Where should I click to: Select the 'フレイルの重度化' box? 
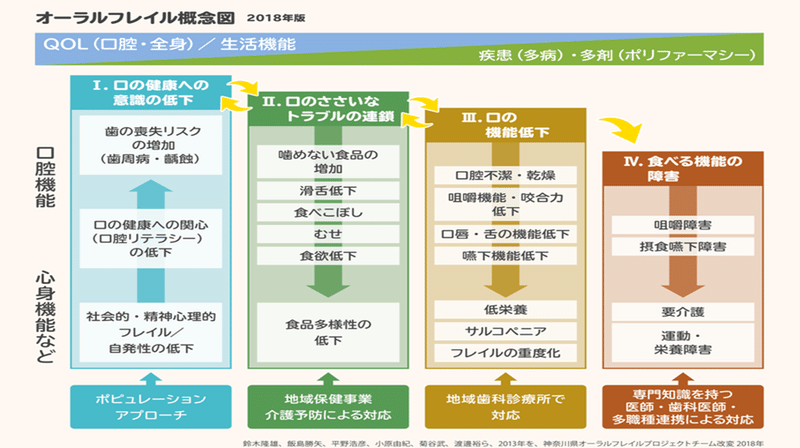506,353
